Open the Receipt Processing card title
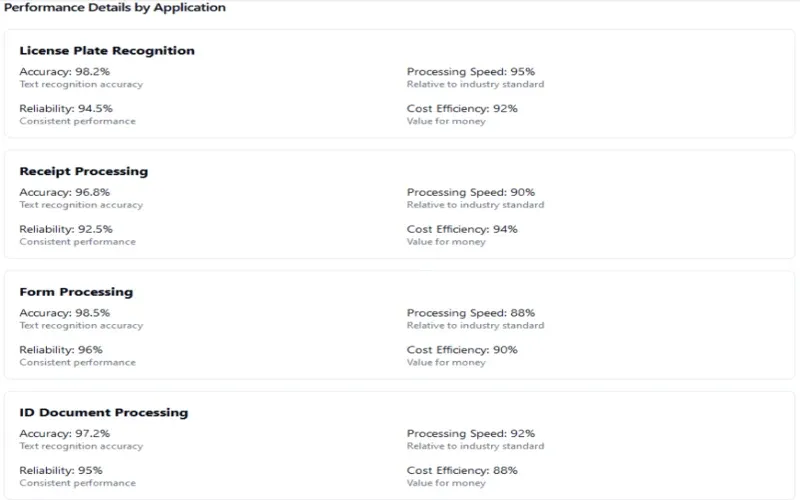This screenshot has width=800, height=500. click(x=83, y=171)
